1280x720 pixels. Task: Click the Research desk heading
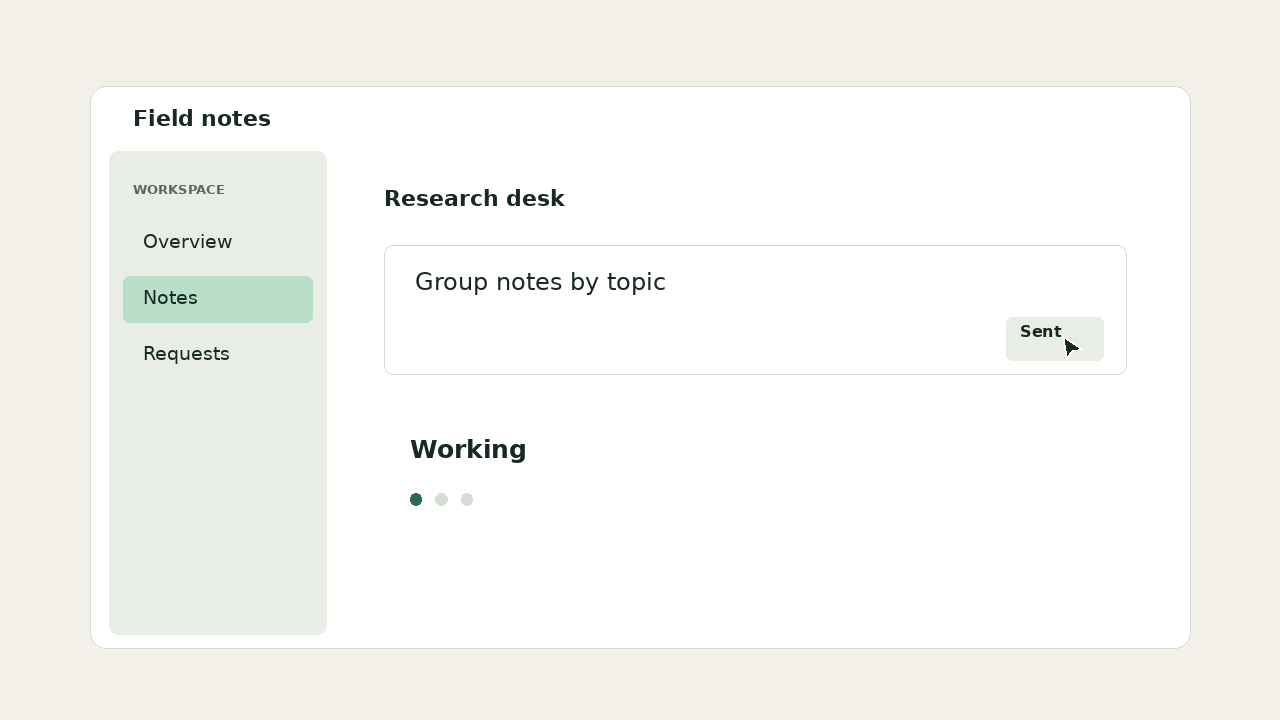point(474,199)
